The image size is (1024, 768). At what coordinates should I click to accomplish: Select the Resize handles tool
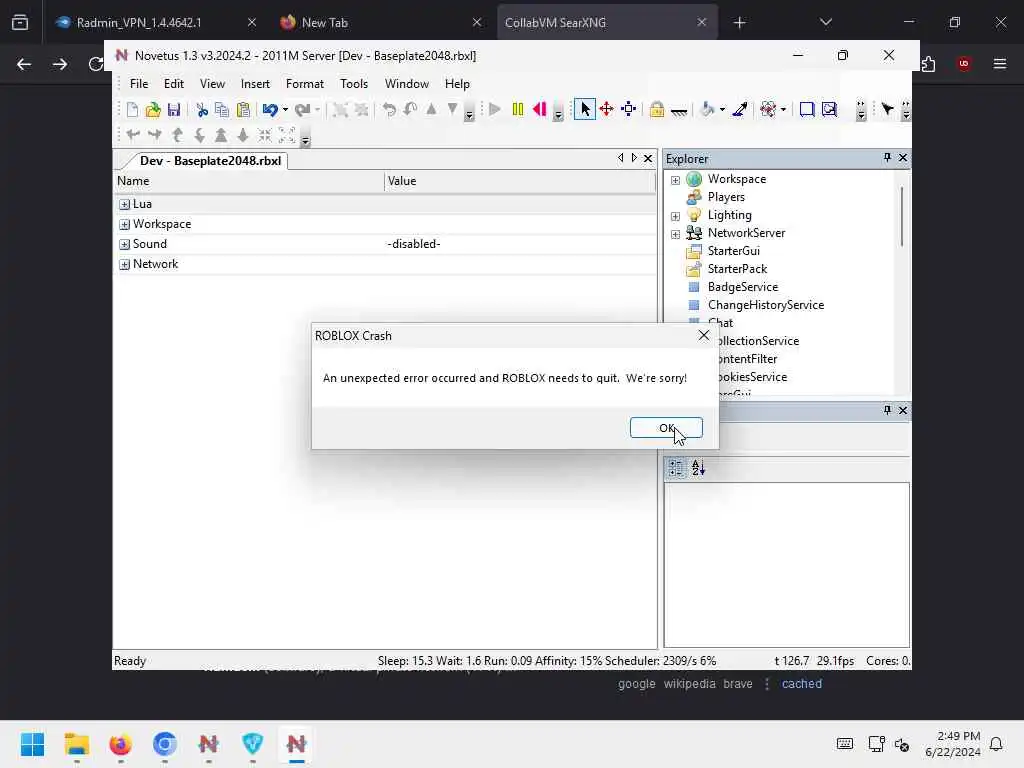coord(629,109)
